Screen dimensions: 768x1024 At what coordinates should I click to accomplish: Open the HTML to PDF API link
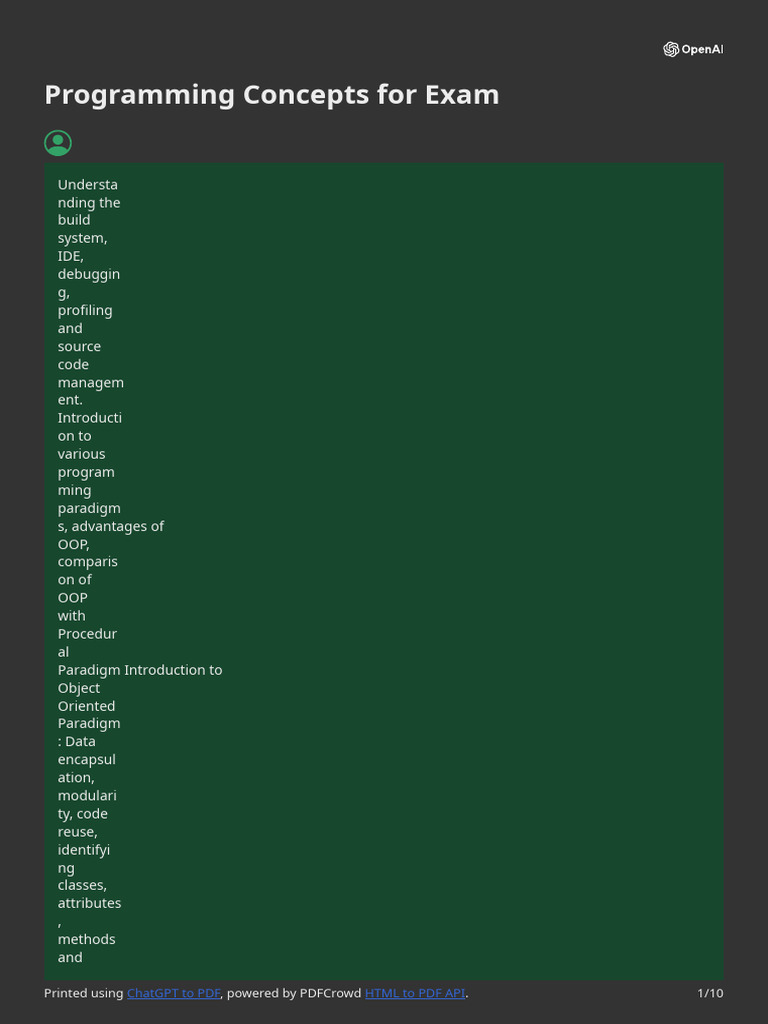coord(415,993)
